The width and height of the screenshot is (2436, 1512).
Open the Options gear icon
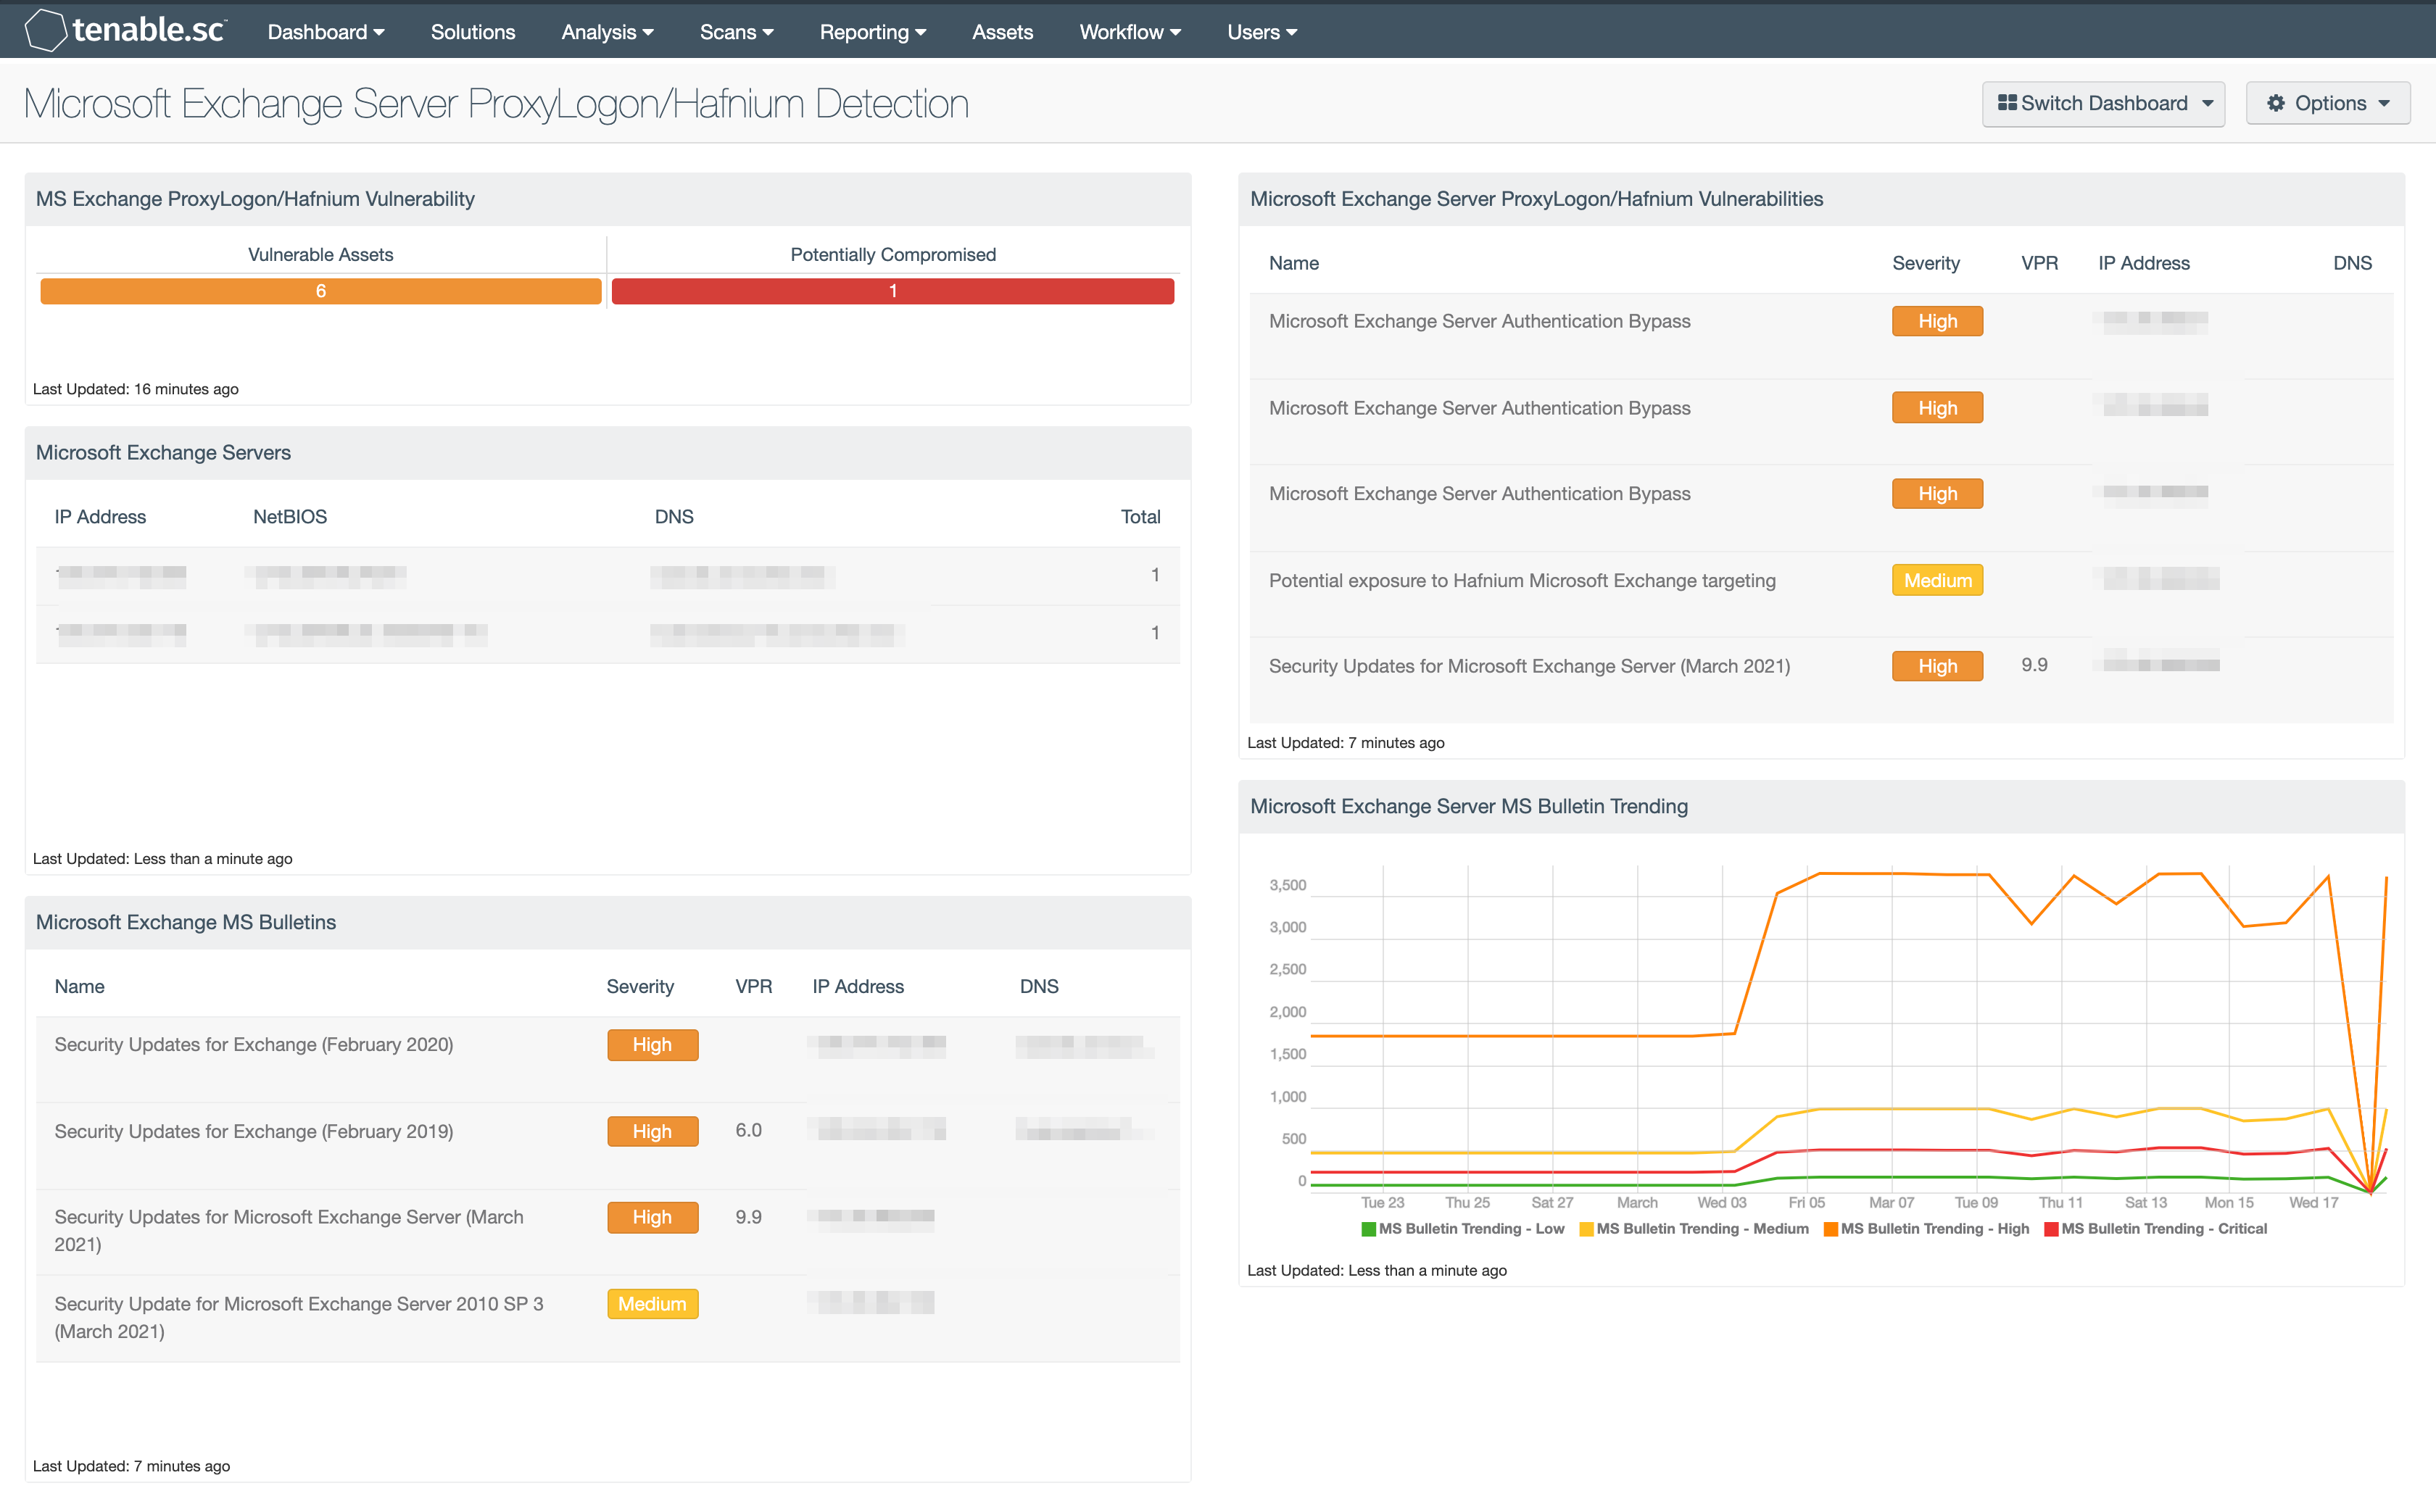[2277, 103]
